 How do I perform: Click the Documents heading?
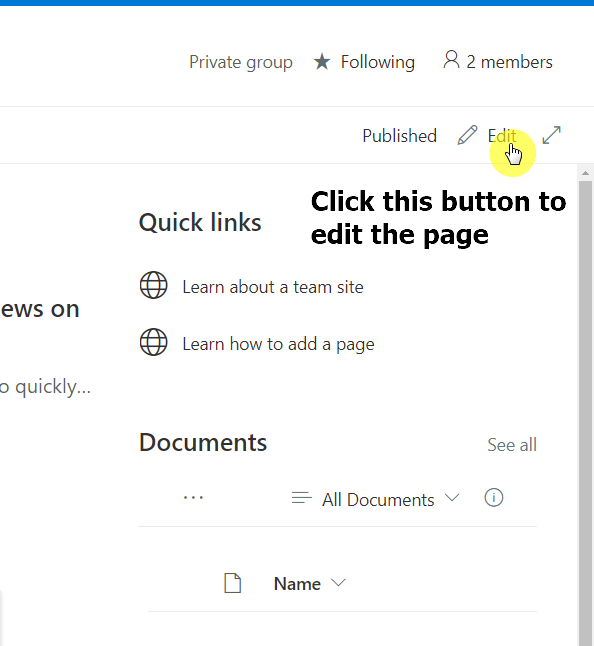pos(203,442)
